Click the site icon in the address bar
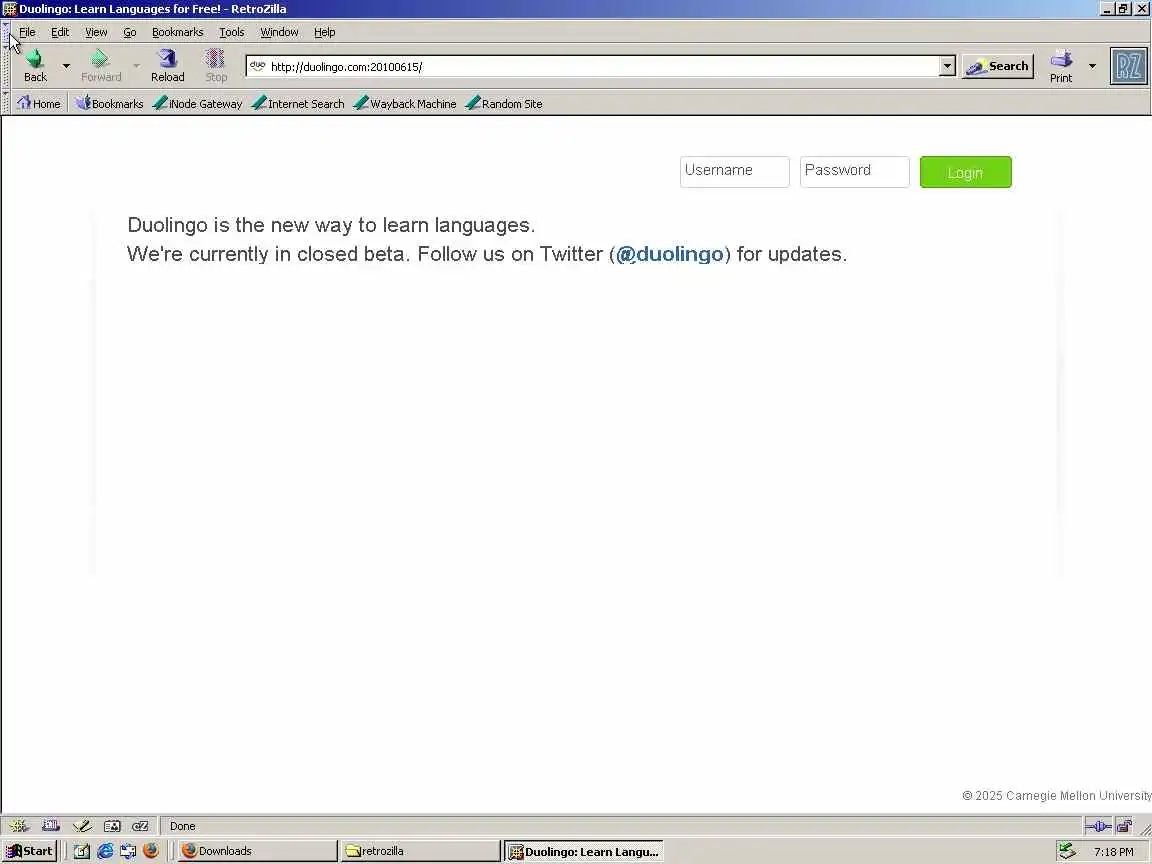This screenshot has width=1152, height=864. pyautogui.click(x=257, y=66)
